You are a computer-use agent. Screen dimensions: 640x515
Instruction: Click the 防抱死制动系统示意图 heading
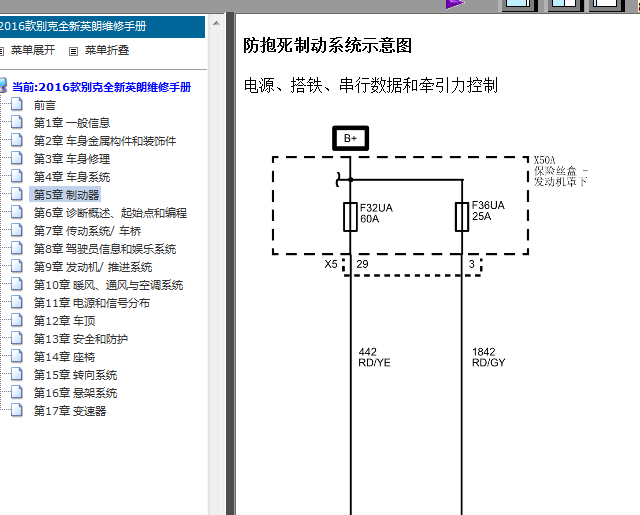point(327,45)
